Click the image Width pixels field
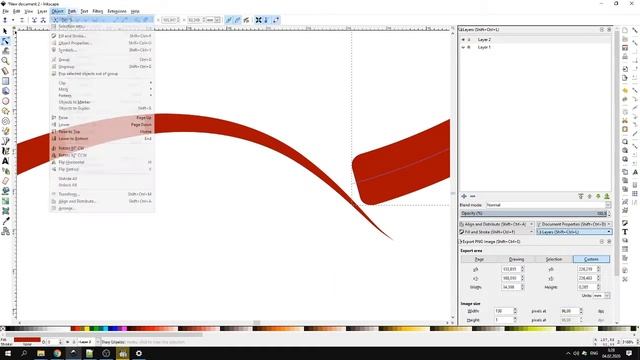Image resolution: width=640 pixels, height=360 pixels. pos(503,311)
